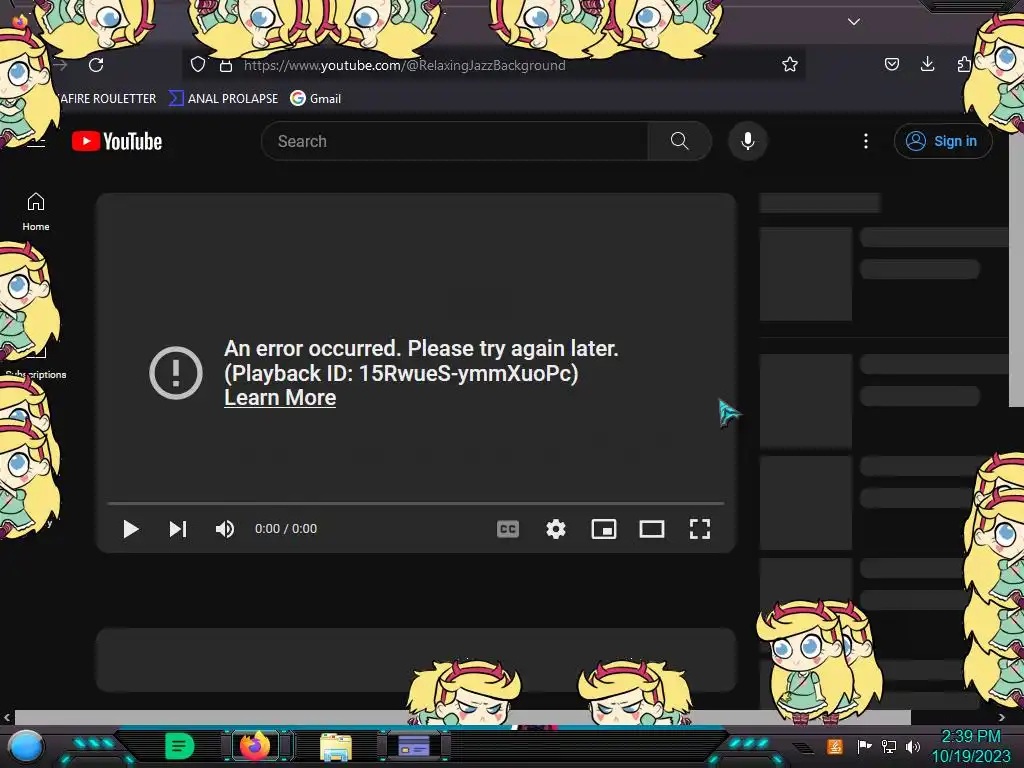1024x768 pixels.
Task: Expand the list all tabs chevron
Action: [854, 22]
